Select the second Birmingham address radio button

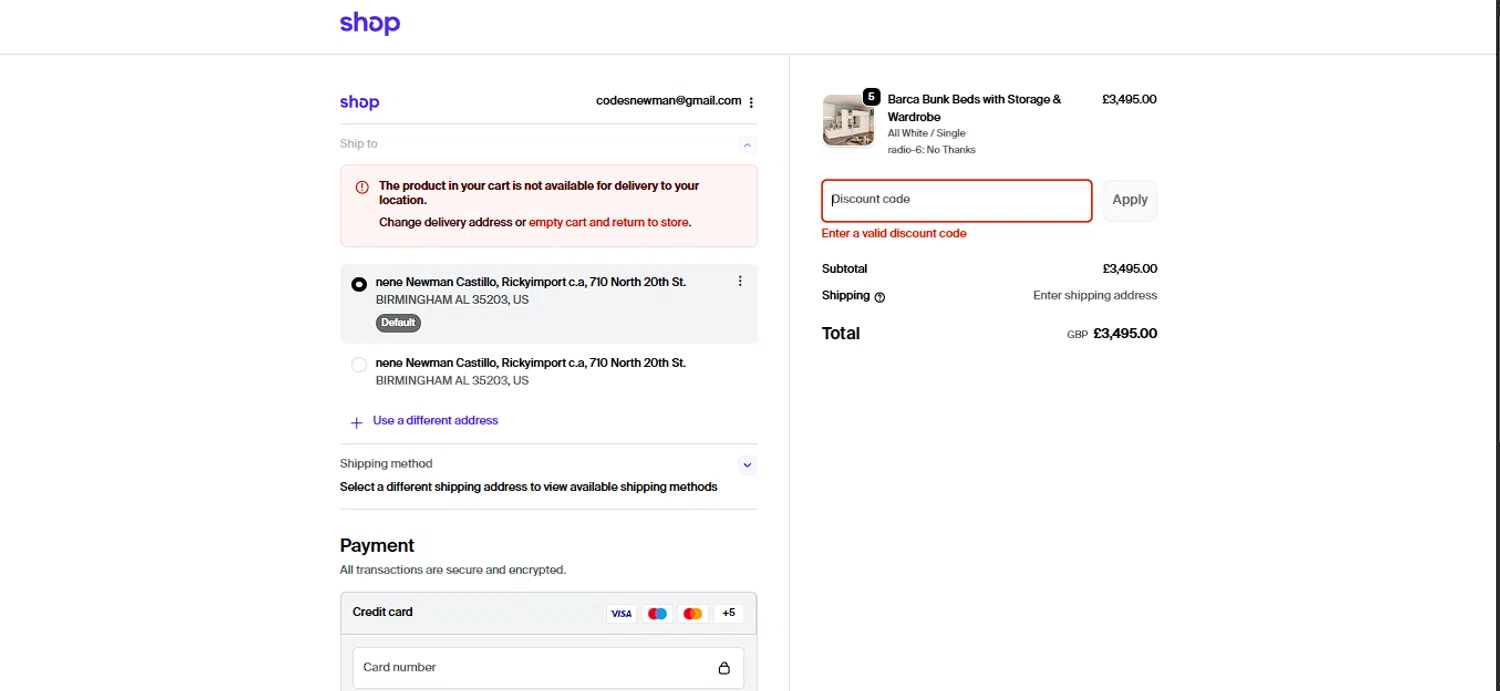(x=359, y=365)
